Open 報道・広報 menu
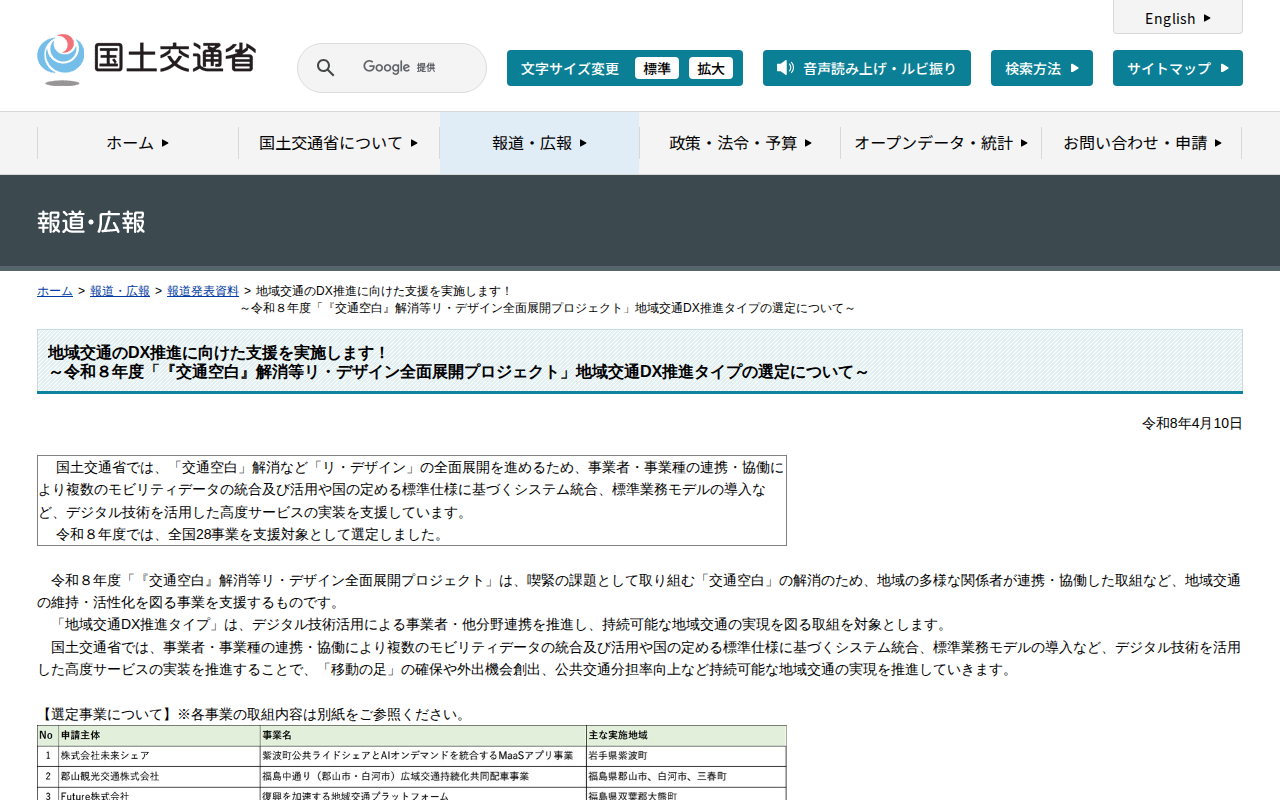The width and height of the screenshot is (1280, 800). [540, 143]
